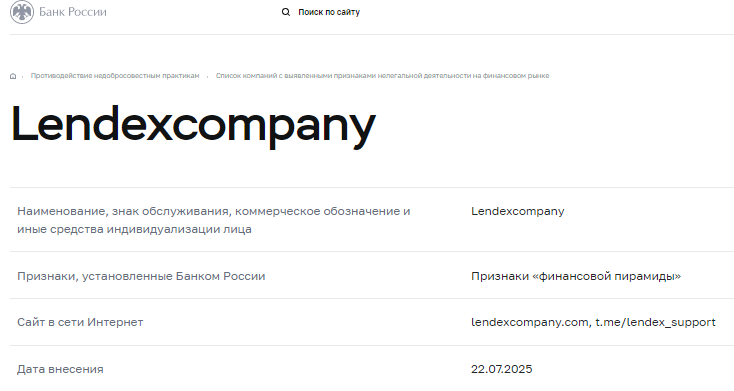Click the Bank of Russia eagle emblem

(x=22, y=12)
